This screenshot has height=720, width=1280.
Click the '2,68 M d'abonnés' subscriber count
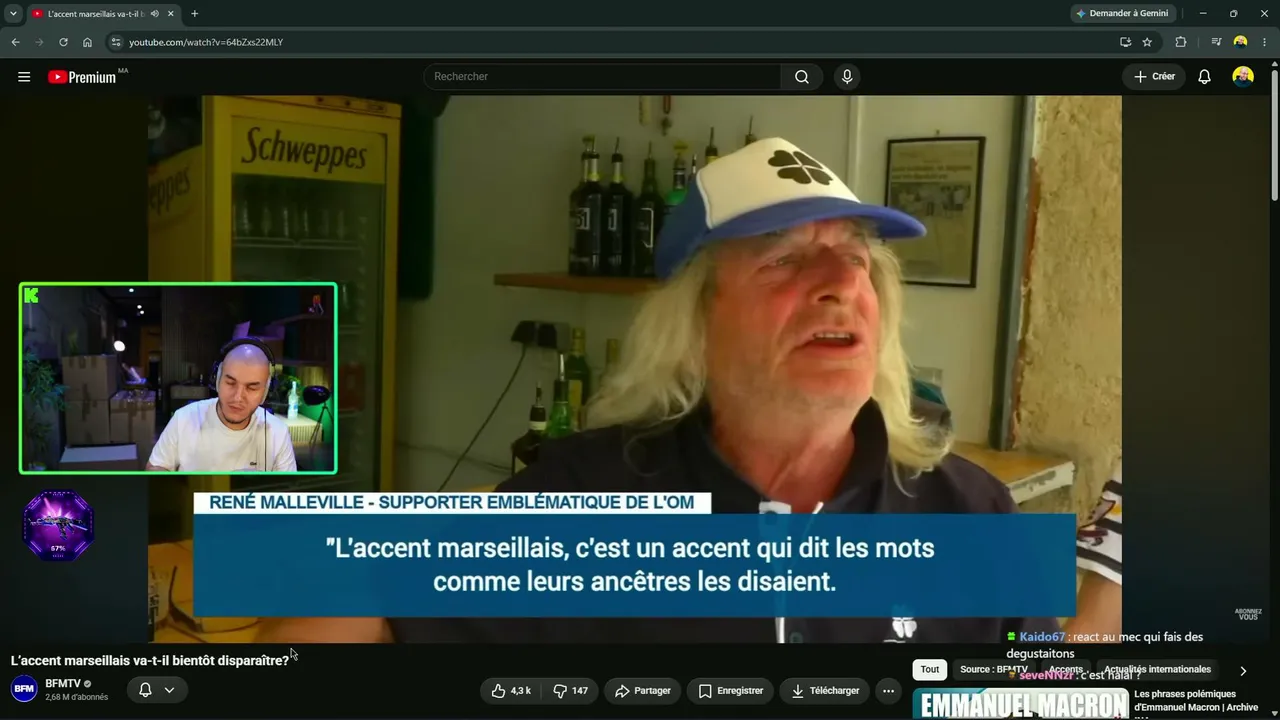(x=76, y=697)
